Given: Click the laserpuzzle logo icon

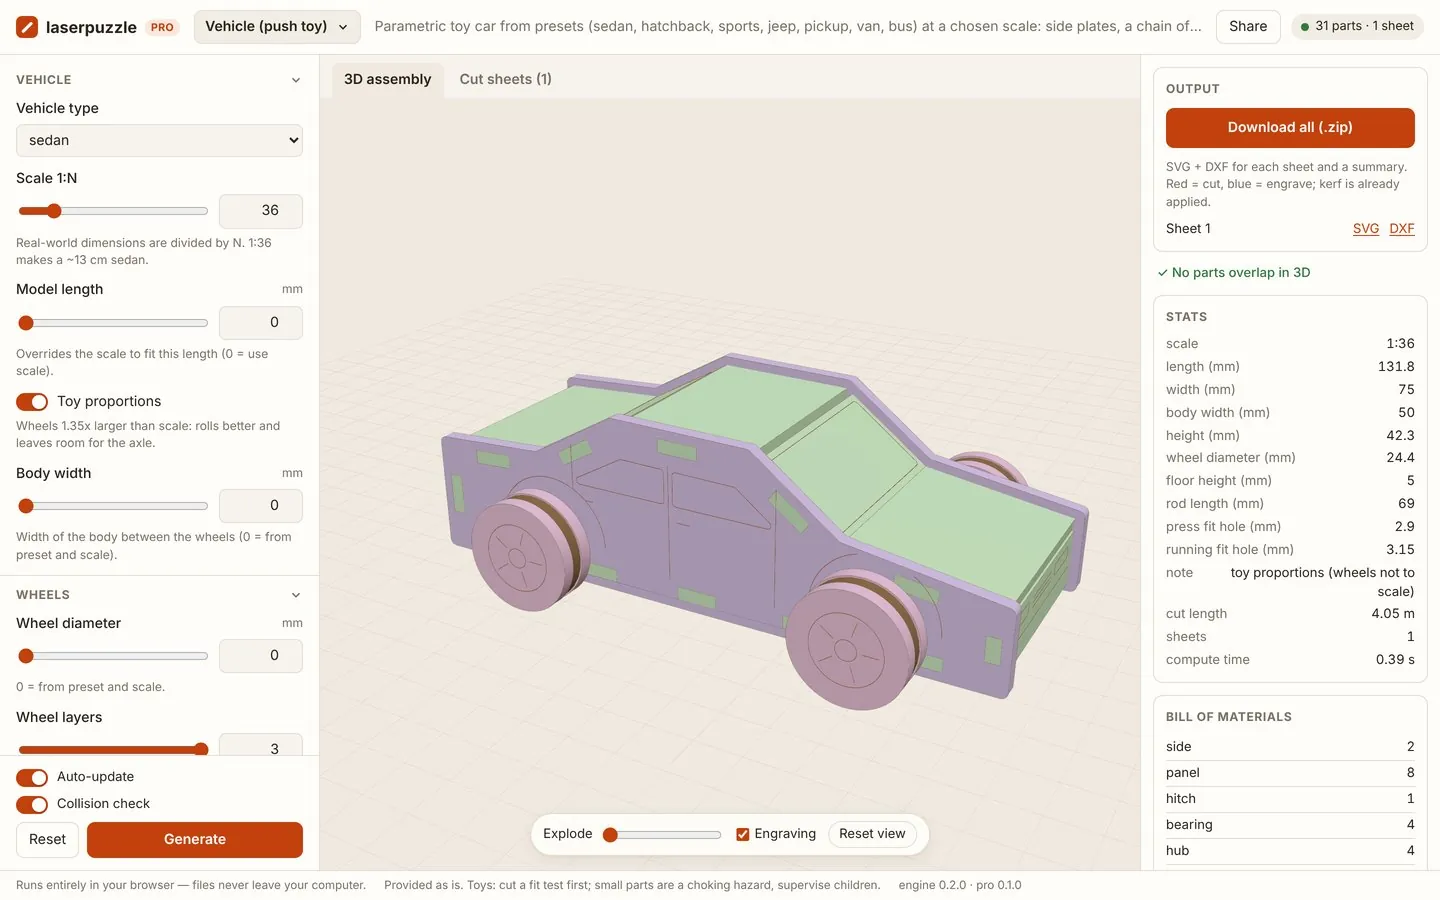Looking at the screenshot, I should [x=27, y=27].
